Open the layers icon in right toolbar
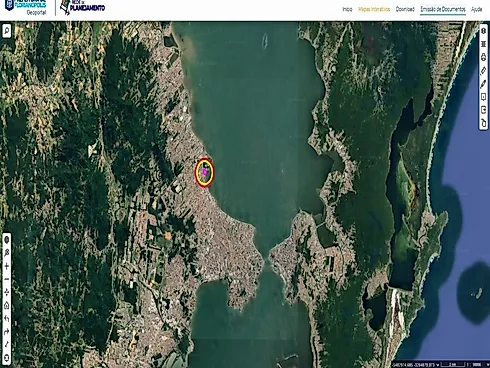490x368 pixels. point(484,31)
